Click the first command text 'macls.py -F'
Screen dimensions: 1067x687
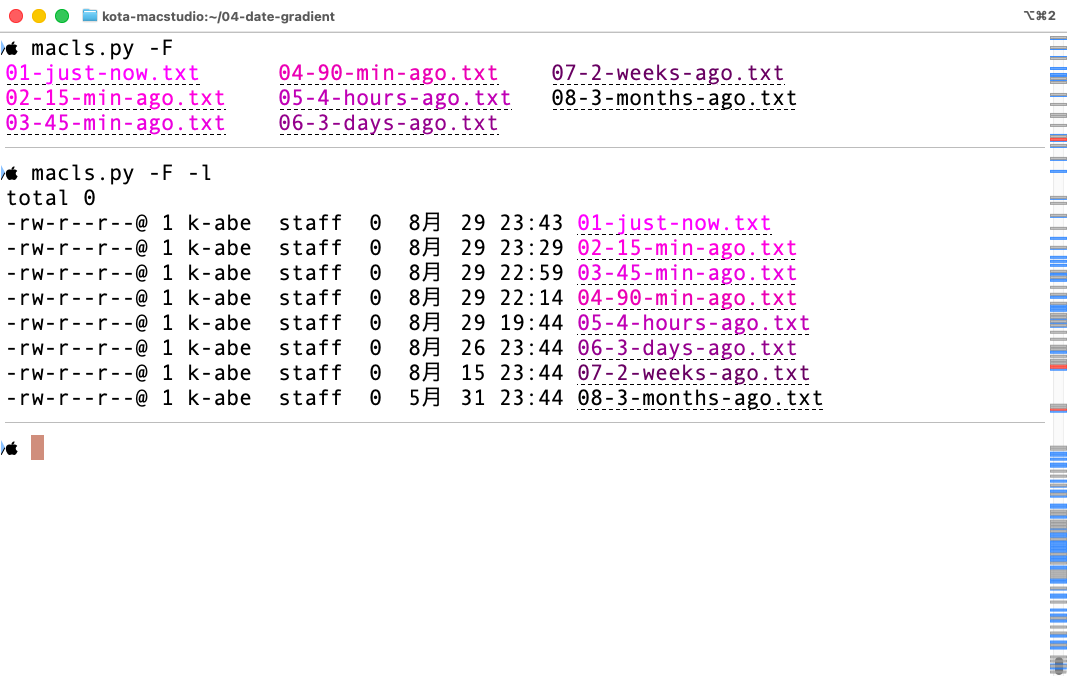coord(102,48)
